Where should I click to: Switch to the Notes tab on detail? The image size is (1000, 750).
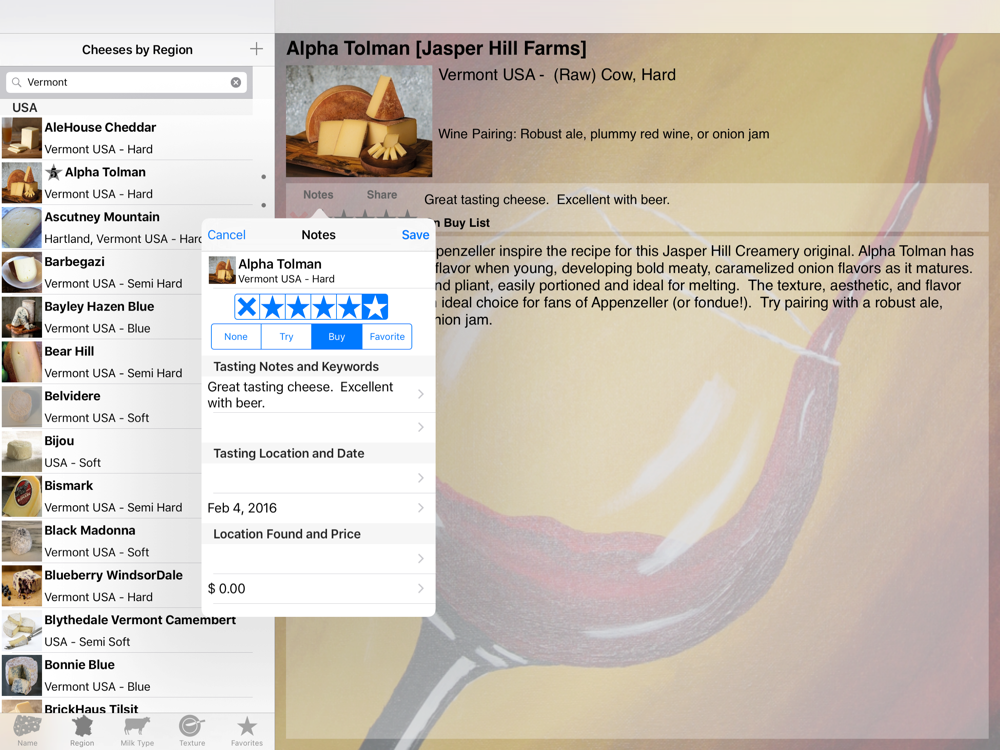318,195
